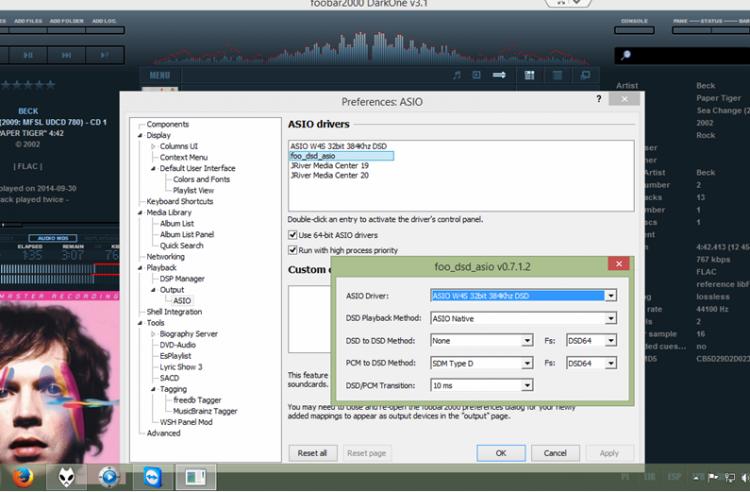Viewport: 750px width, 492px height.
Task: Open the DSD Playback Method dropdown
Action: click(611, 318)
